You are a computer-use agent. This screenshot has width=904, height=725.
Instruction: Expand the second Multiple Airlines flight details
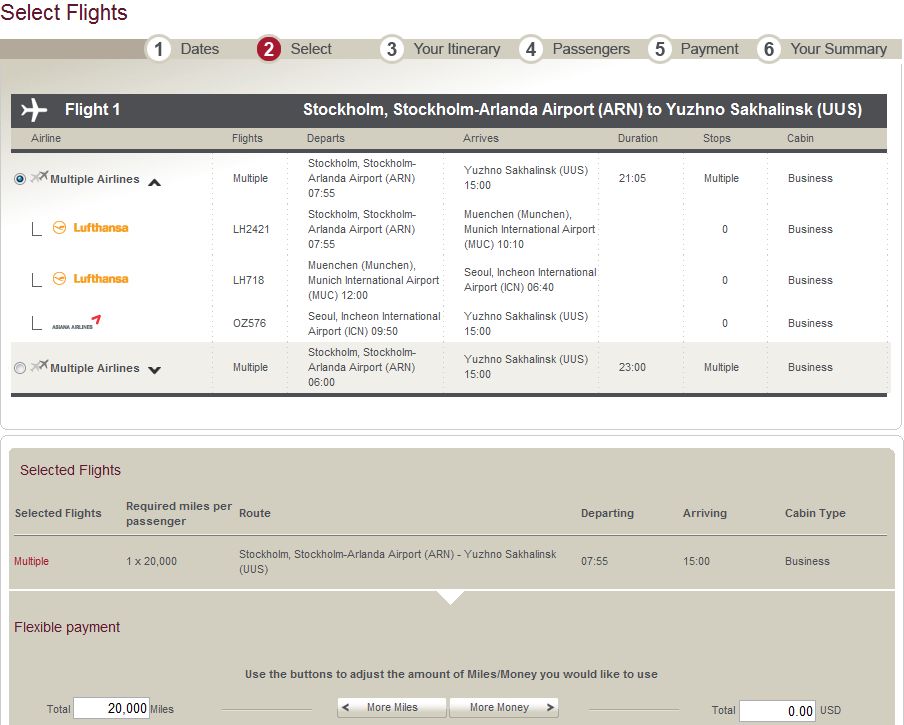click(x=155, y=370)
